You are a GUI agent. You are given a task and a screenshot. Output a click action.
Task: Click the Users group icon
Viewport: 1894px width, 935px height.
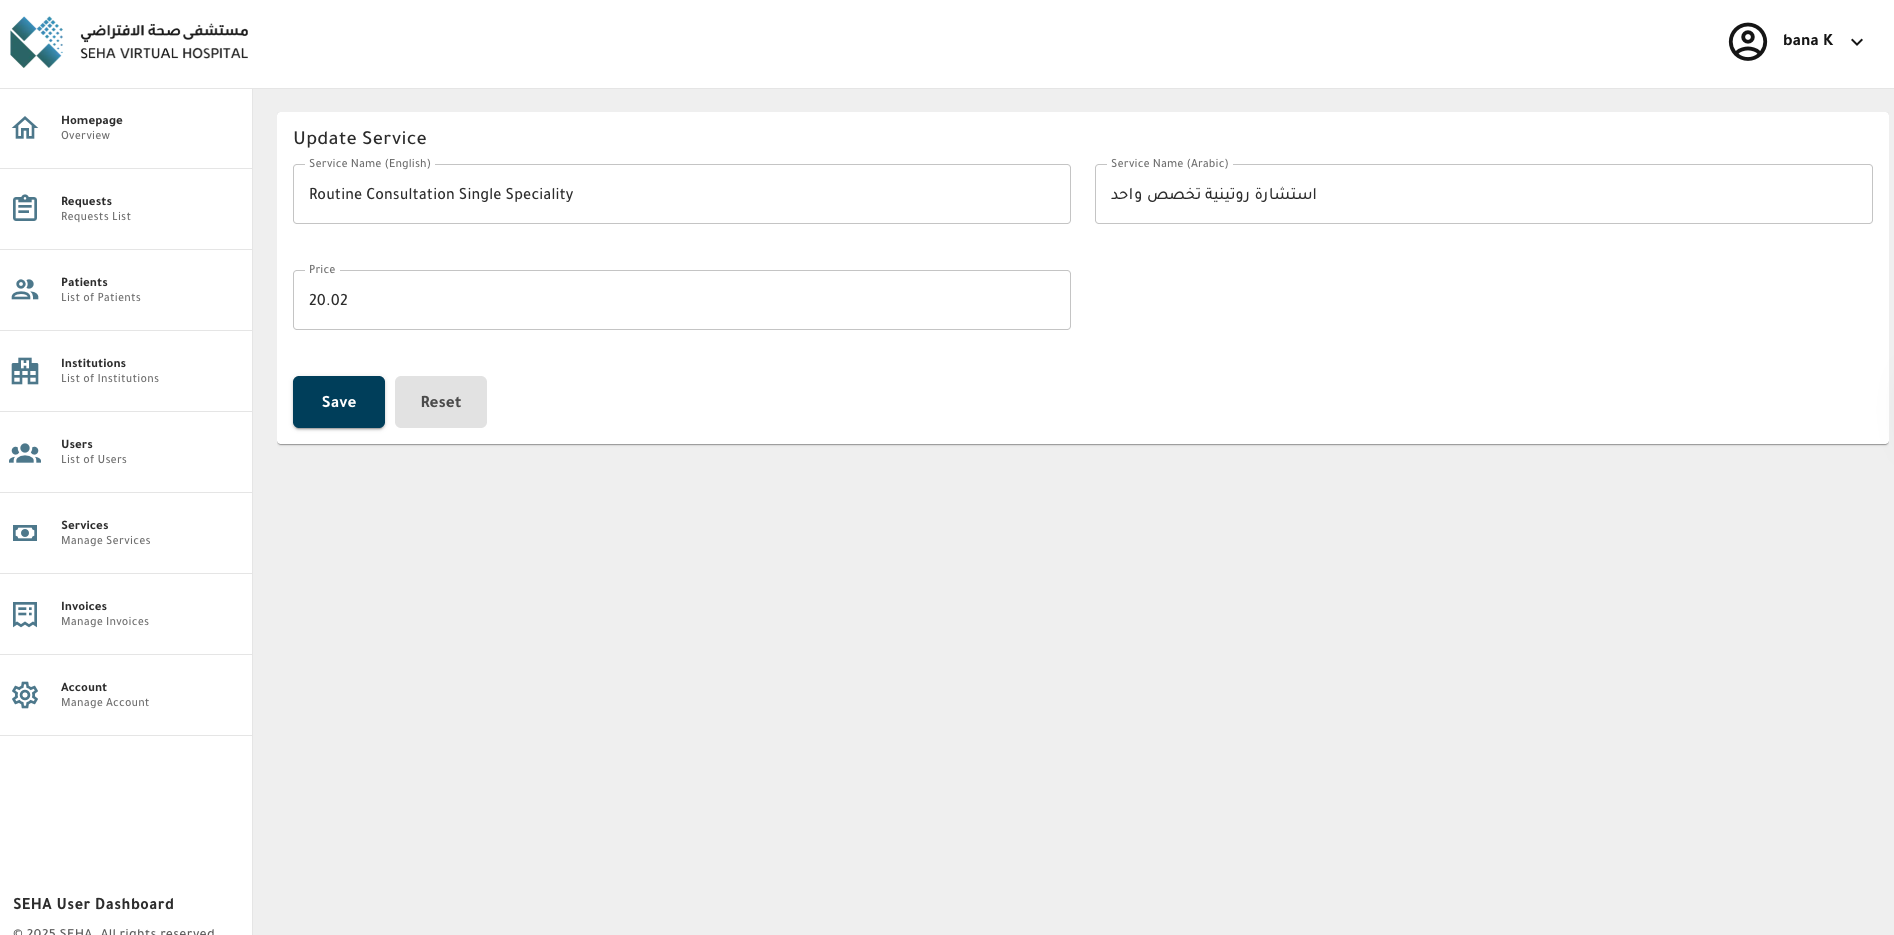pos(25,453)
